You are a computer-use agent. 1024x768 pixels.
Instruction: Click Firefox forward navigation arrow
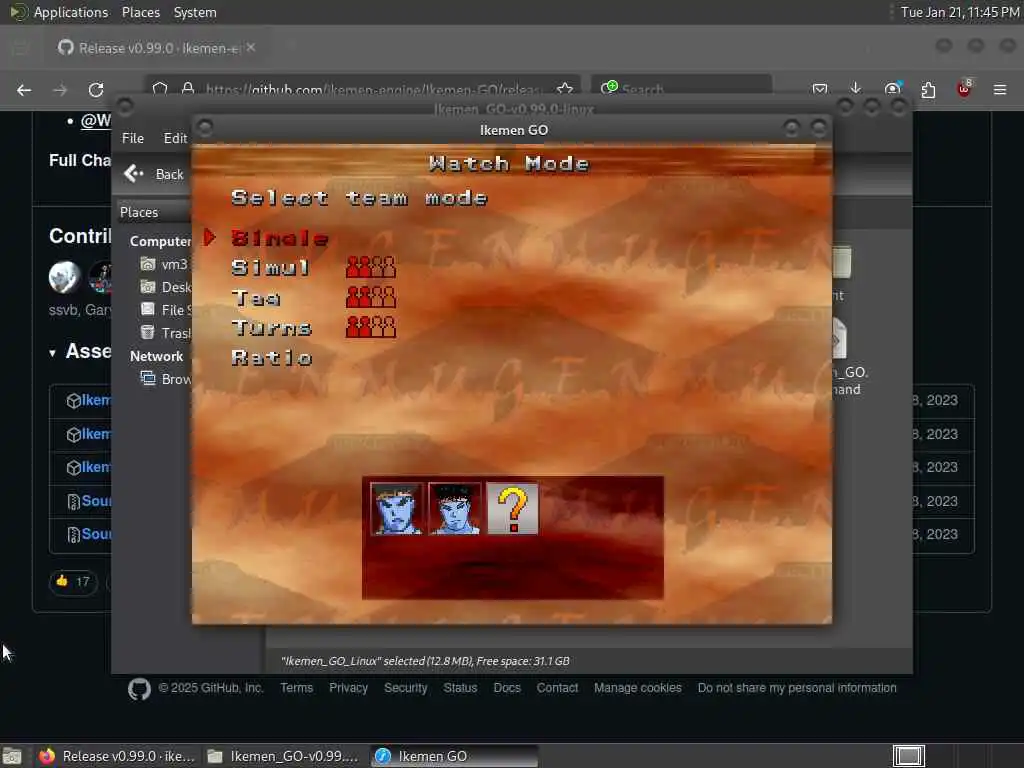point(60,89)
